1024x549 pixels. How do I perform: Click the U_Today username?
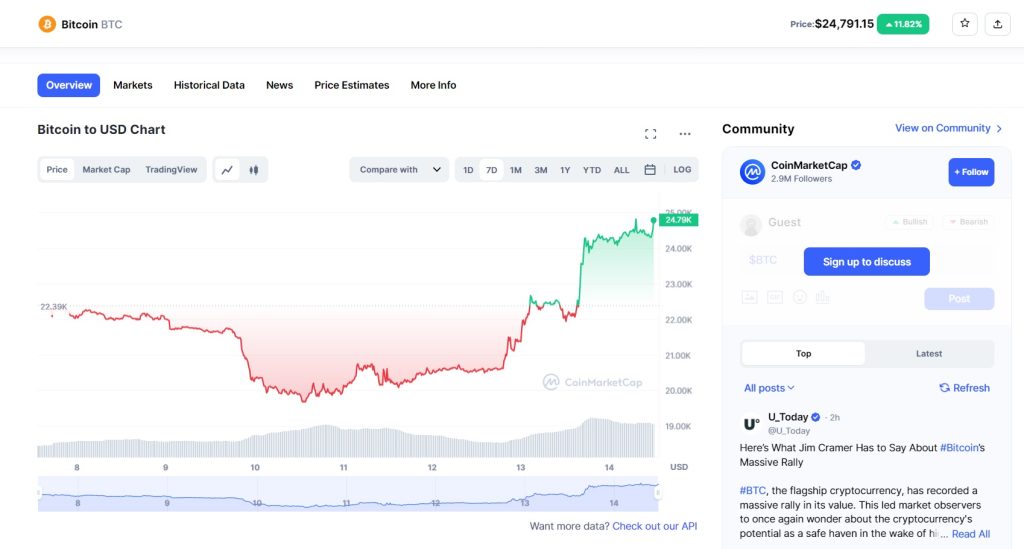[788, 417]
